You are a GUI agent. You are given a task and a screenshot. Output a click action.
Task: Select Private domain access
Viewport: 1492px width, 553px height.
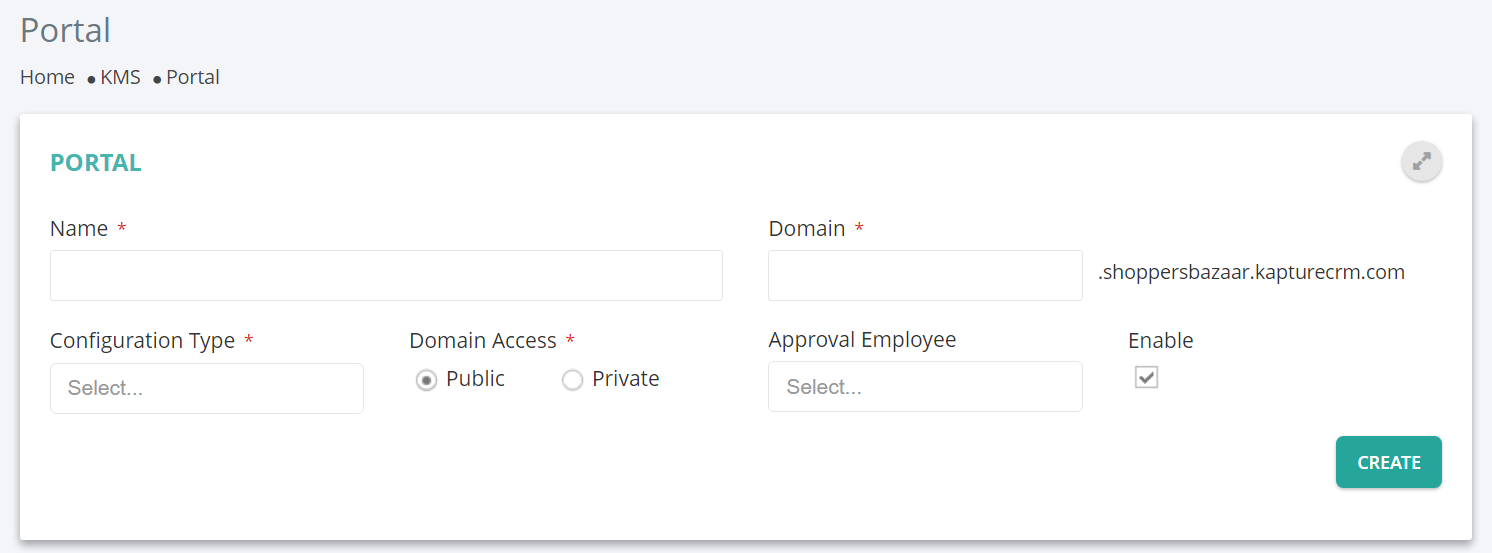click(572, 380)
